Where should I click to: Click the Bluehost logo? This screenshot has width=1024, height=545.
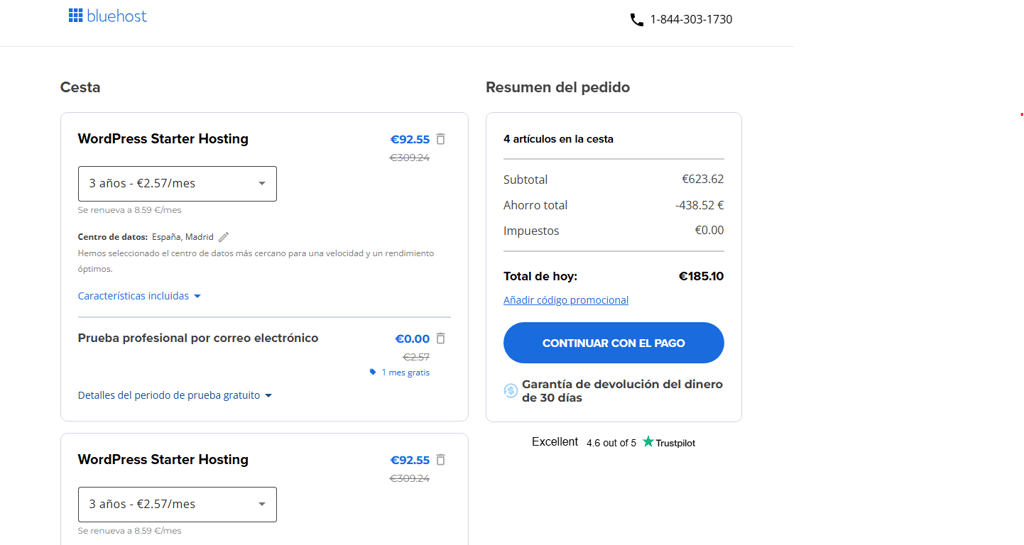tap(108, 16)
